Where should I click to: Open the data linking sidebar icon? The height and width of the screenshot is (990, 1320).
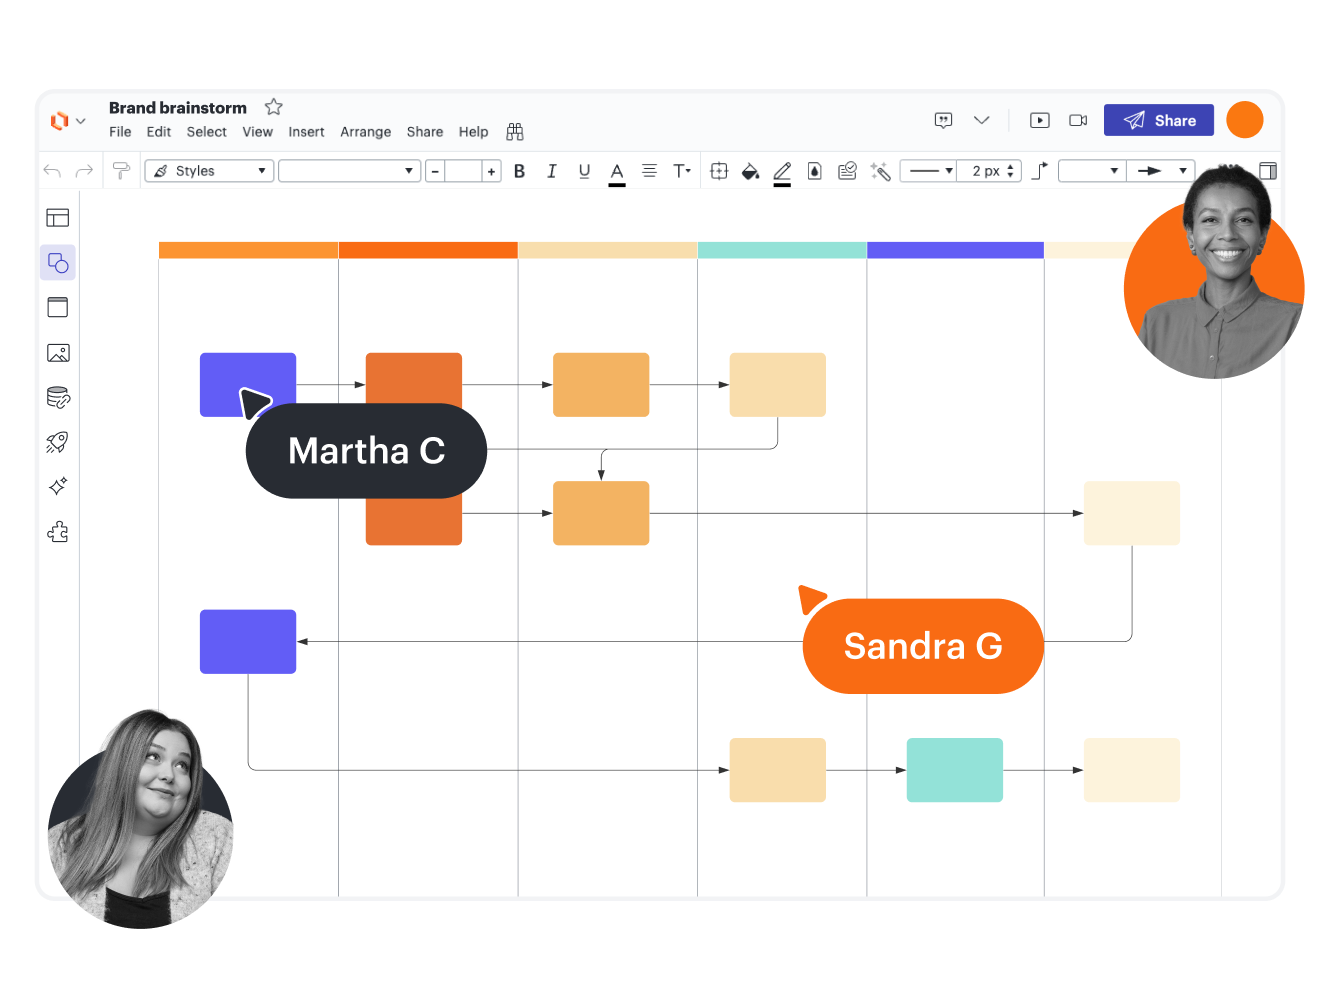pos(58,398)
